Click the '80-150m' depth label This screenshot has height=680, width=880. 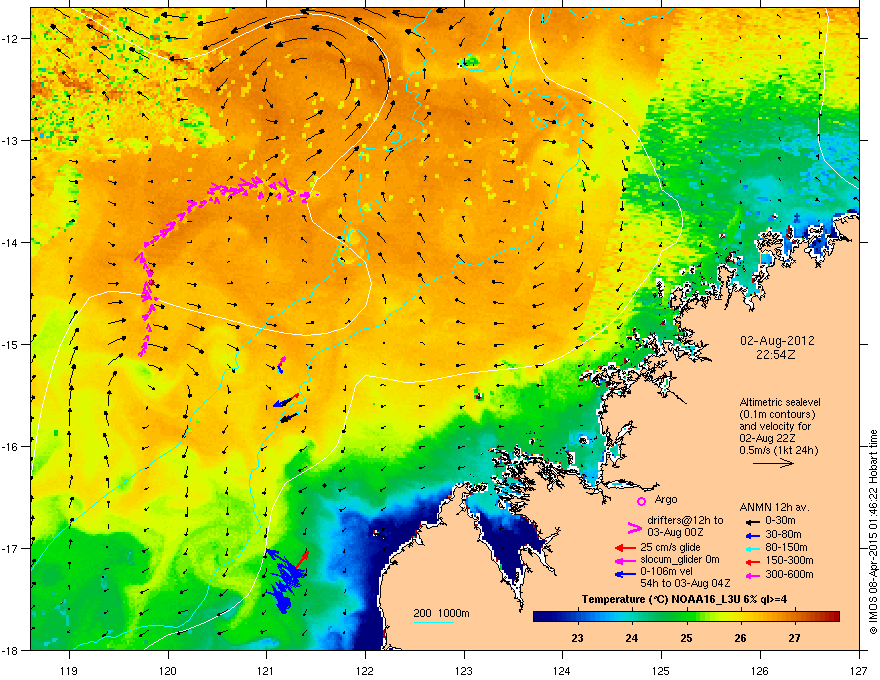(x=786, y=548)
